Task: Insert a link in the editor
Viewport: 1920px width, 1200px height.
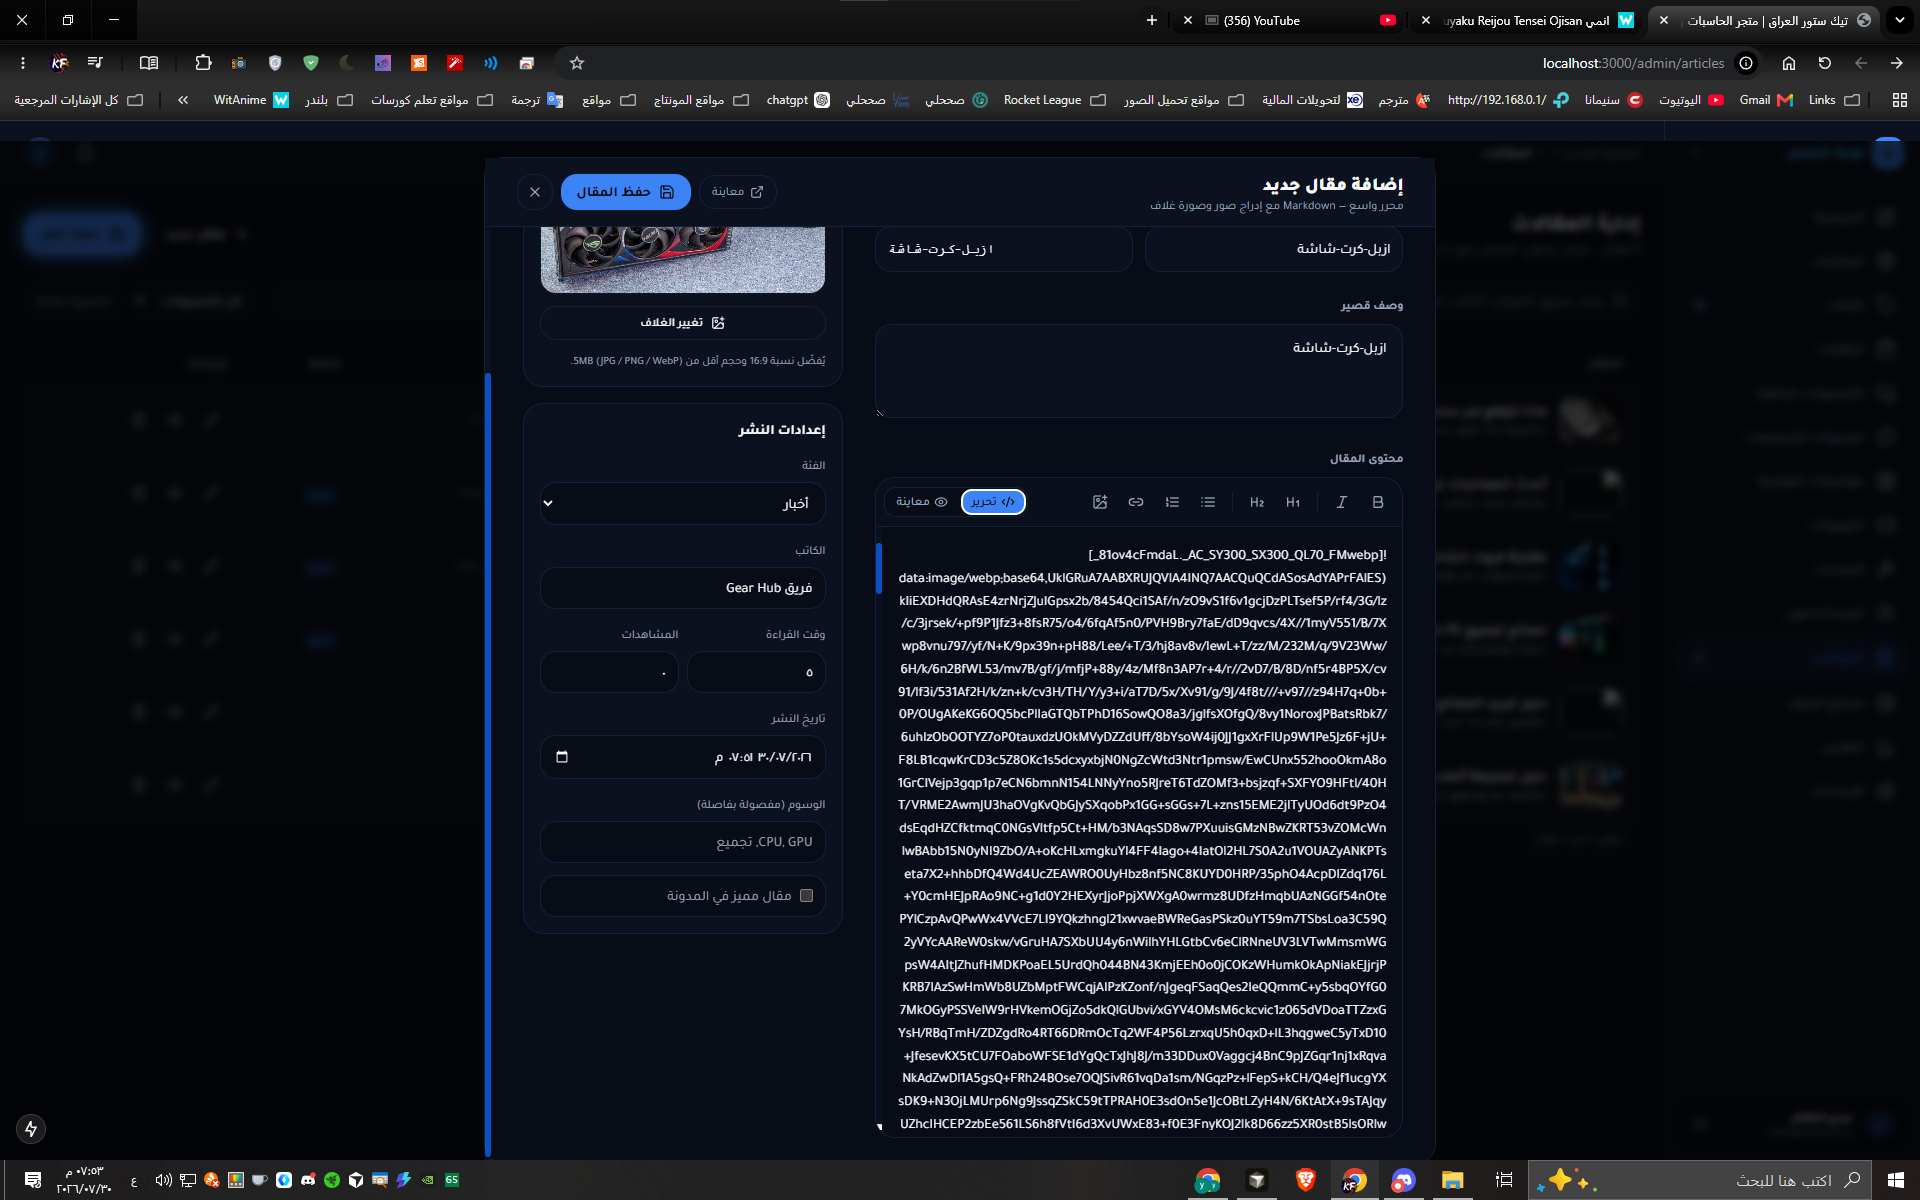Action: (x=1136, y=502)
